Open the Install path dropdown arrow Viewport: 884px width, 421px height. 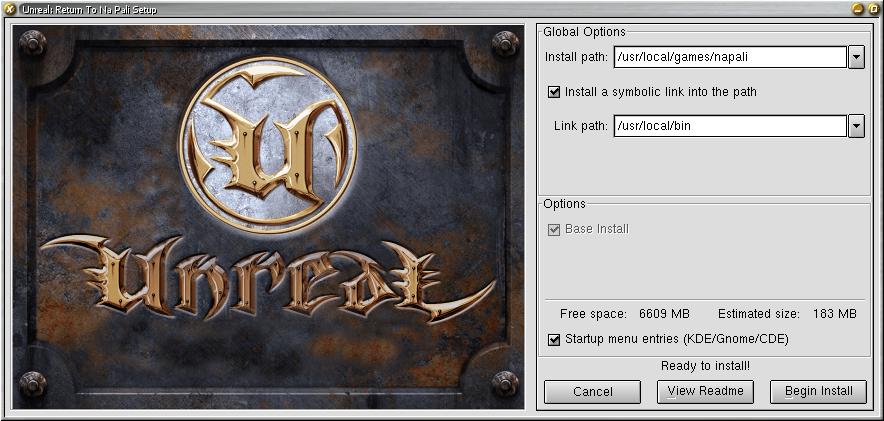coord(856,57)
